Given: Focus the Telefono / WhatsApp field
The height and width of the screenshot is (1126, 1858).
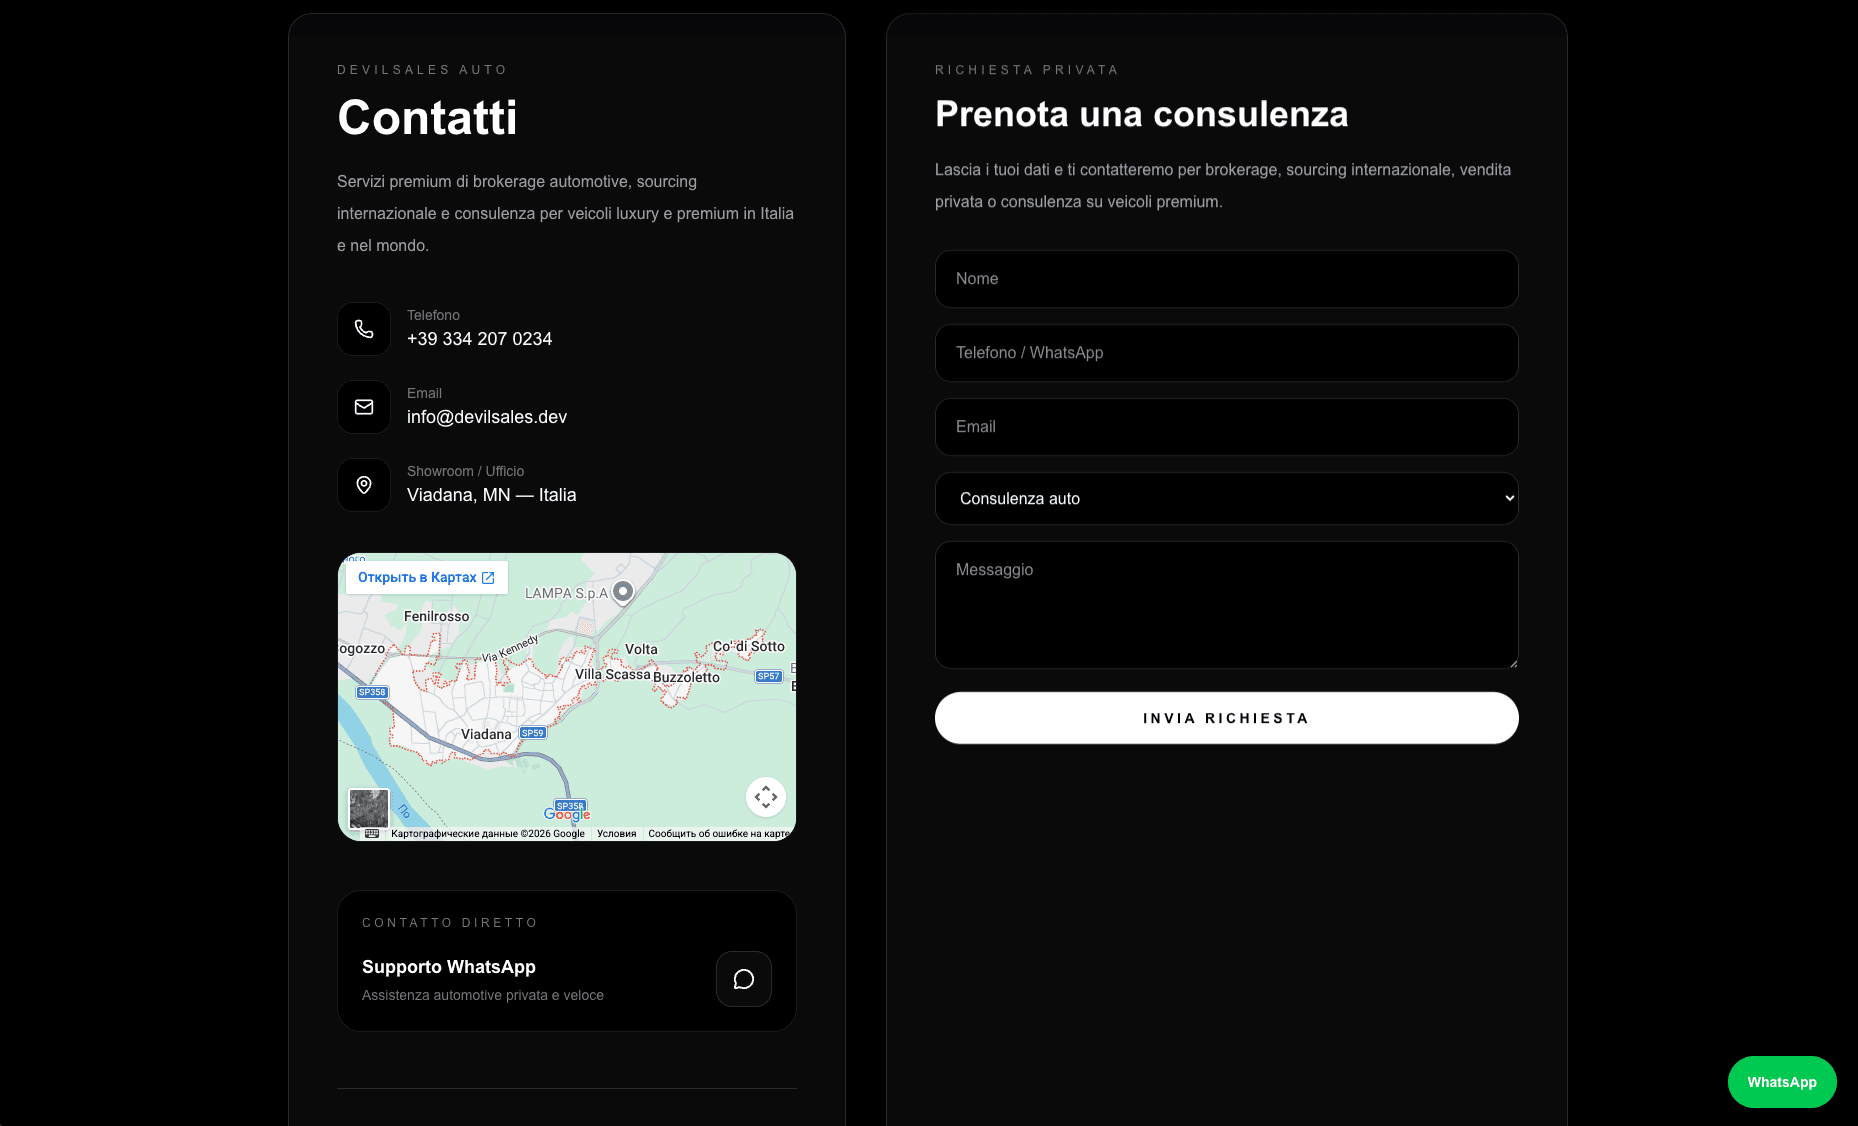Looking at the screenshot, I should (x=1227, y=353).
